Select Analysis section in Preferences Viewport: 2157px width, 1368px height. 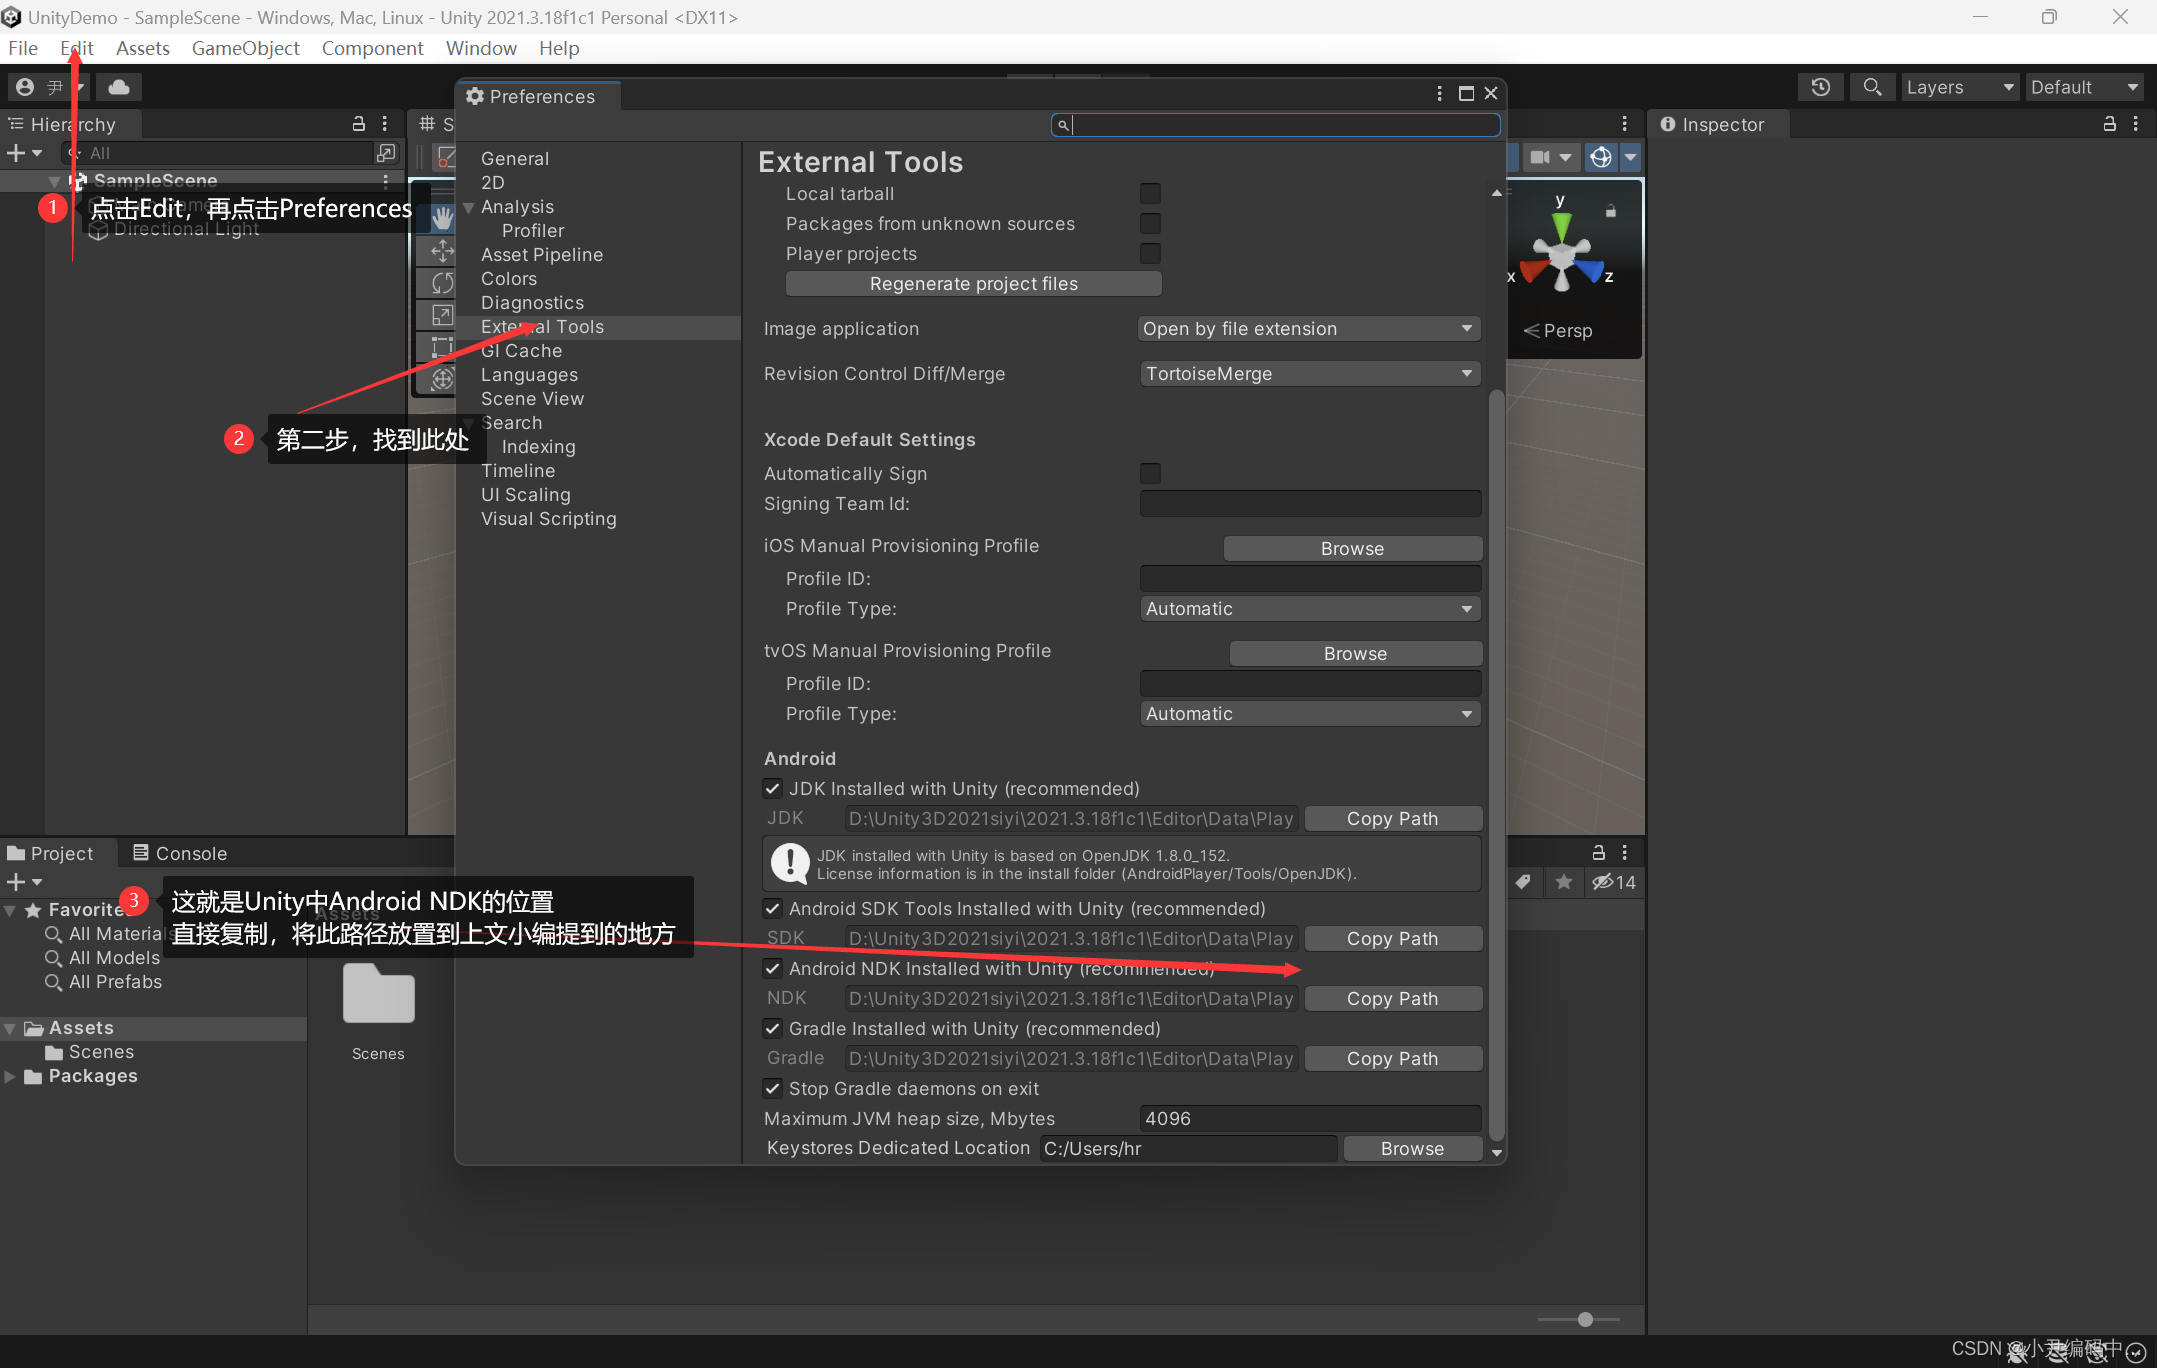tap(516, 206)
